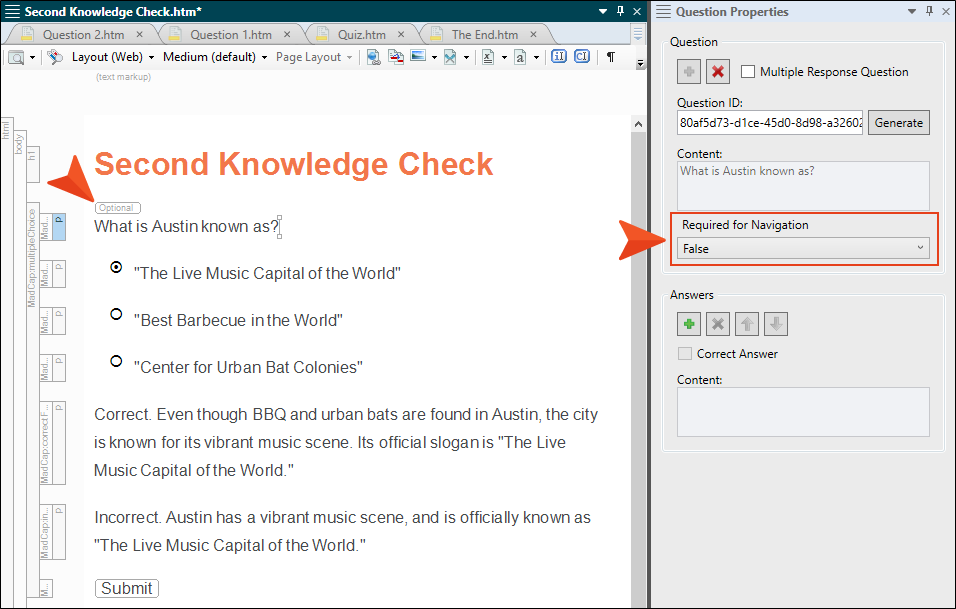Viewport: 956px width, 609px height.
Task: Select the "Best Barbecue" radio button
Action: click(116, 314)
